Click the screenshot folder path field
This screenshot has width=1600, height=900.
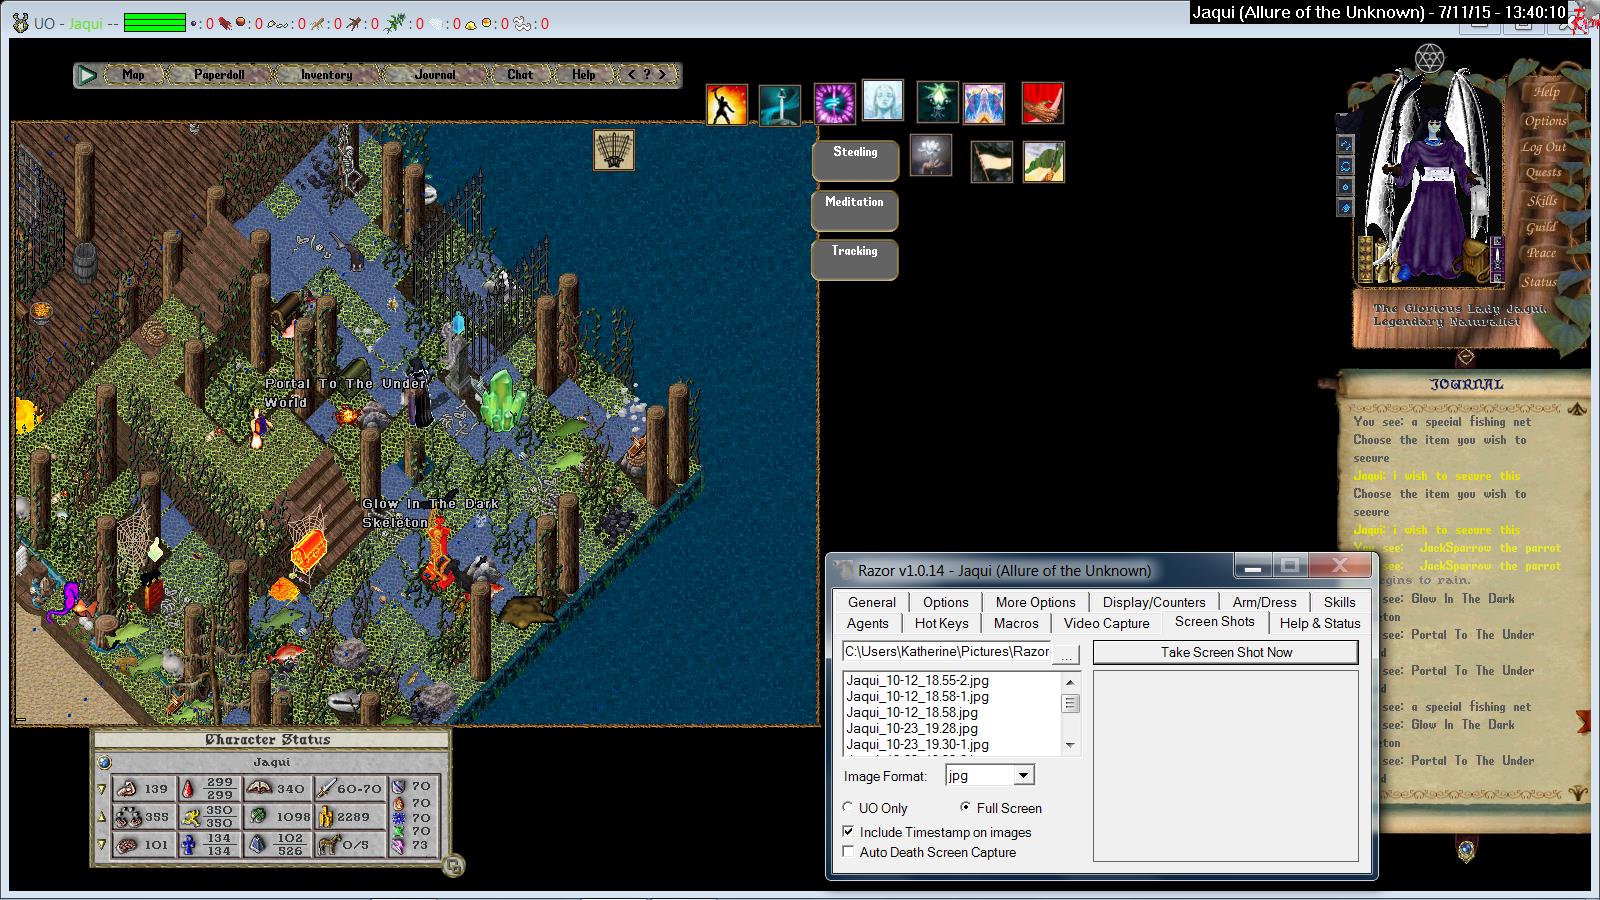(947, 652)
